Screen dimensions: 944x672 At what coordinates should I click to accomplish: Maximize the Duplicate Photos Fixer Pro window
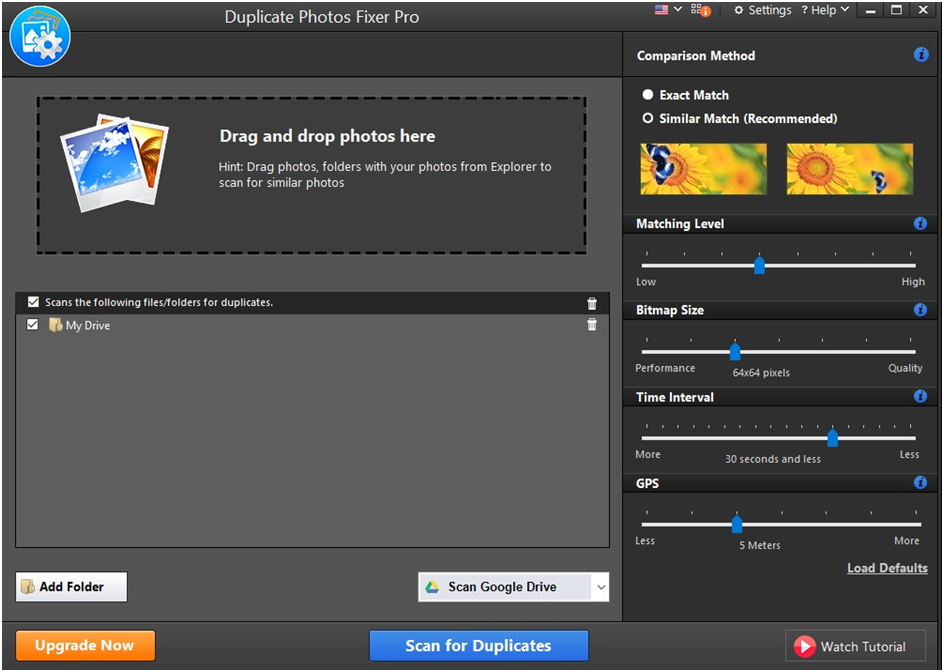[896, 10]
